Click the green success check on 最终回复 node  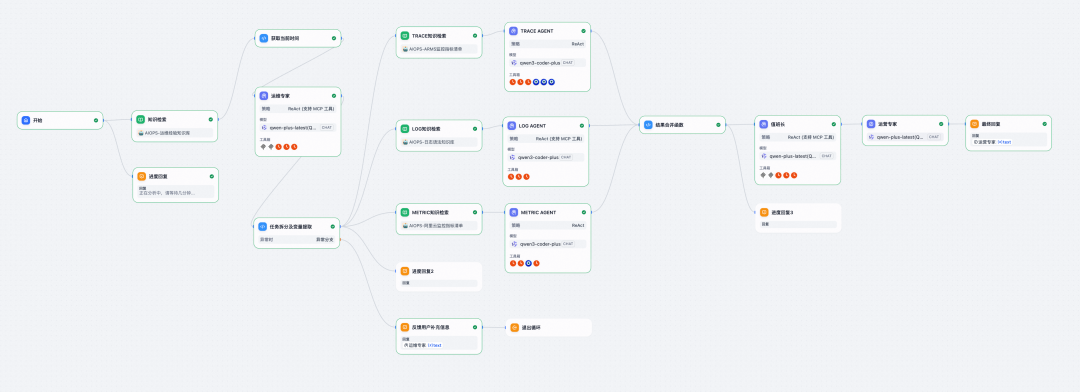click(1044, 124)
